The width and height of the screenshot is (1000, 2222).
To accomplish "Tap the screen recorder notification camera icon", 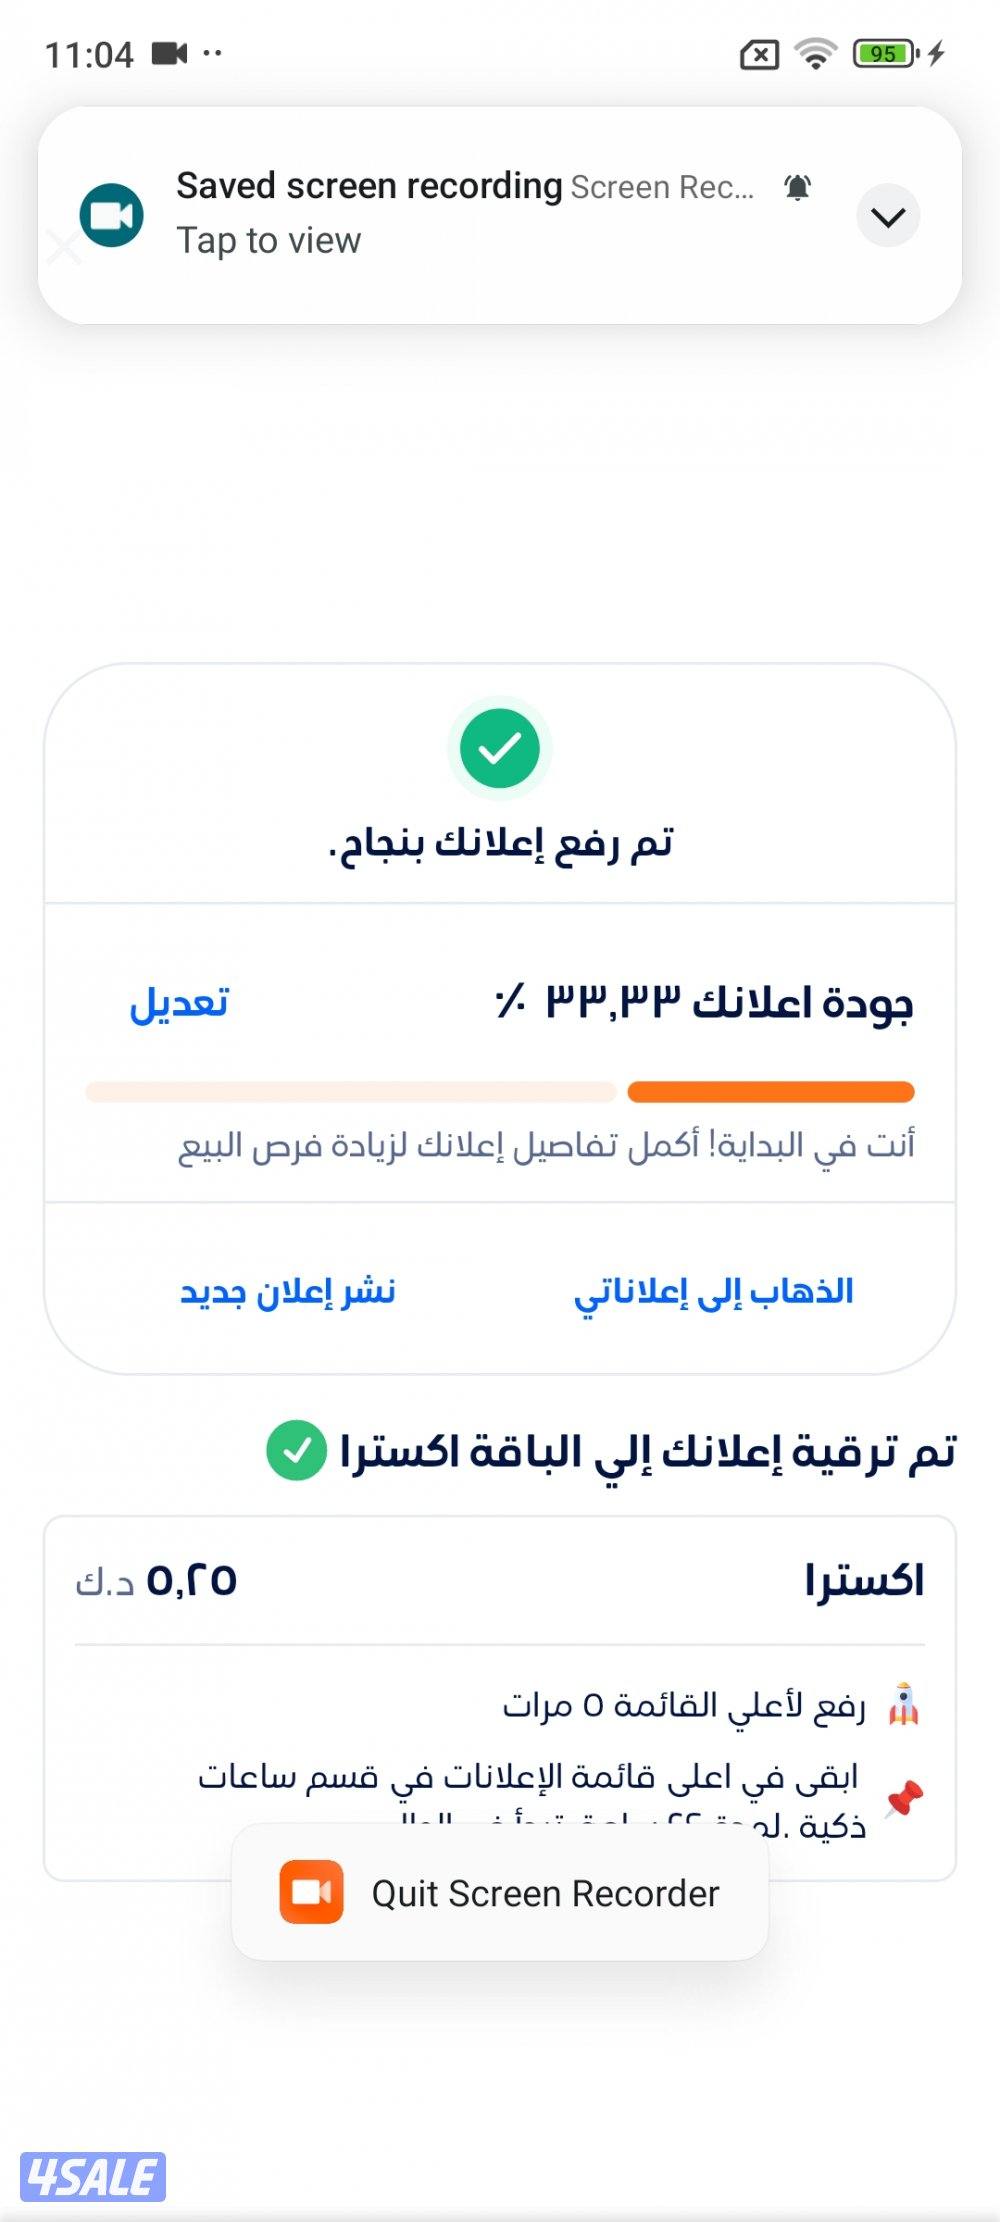I will coord(111,215).
